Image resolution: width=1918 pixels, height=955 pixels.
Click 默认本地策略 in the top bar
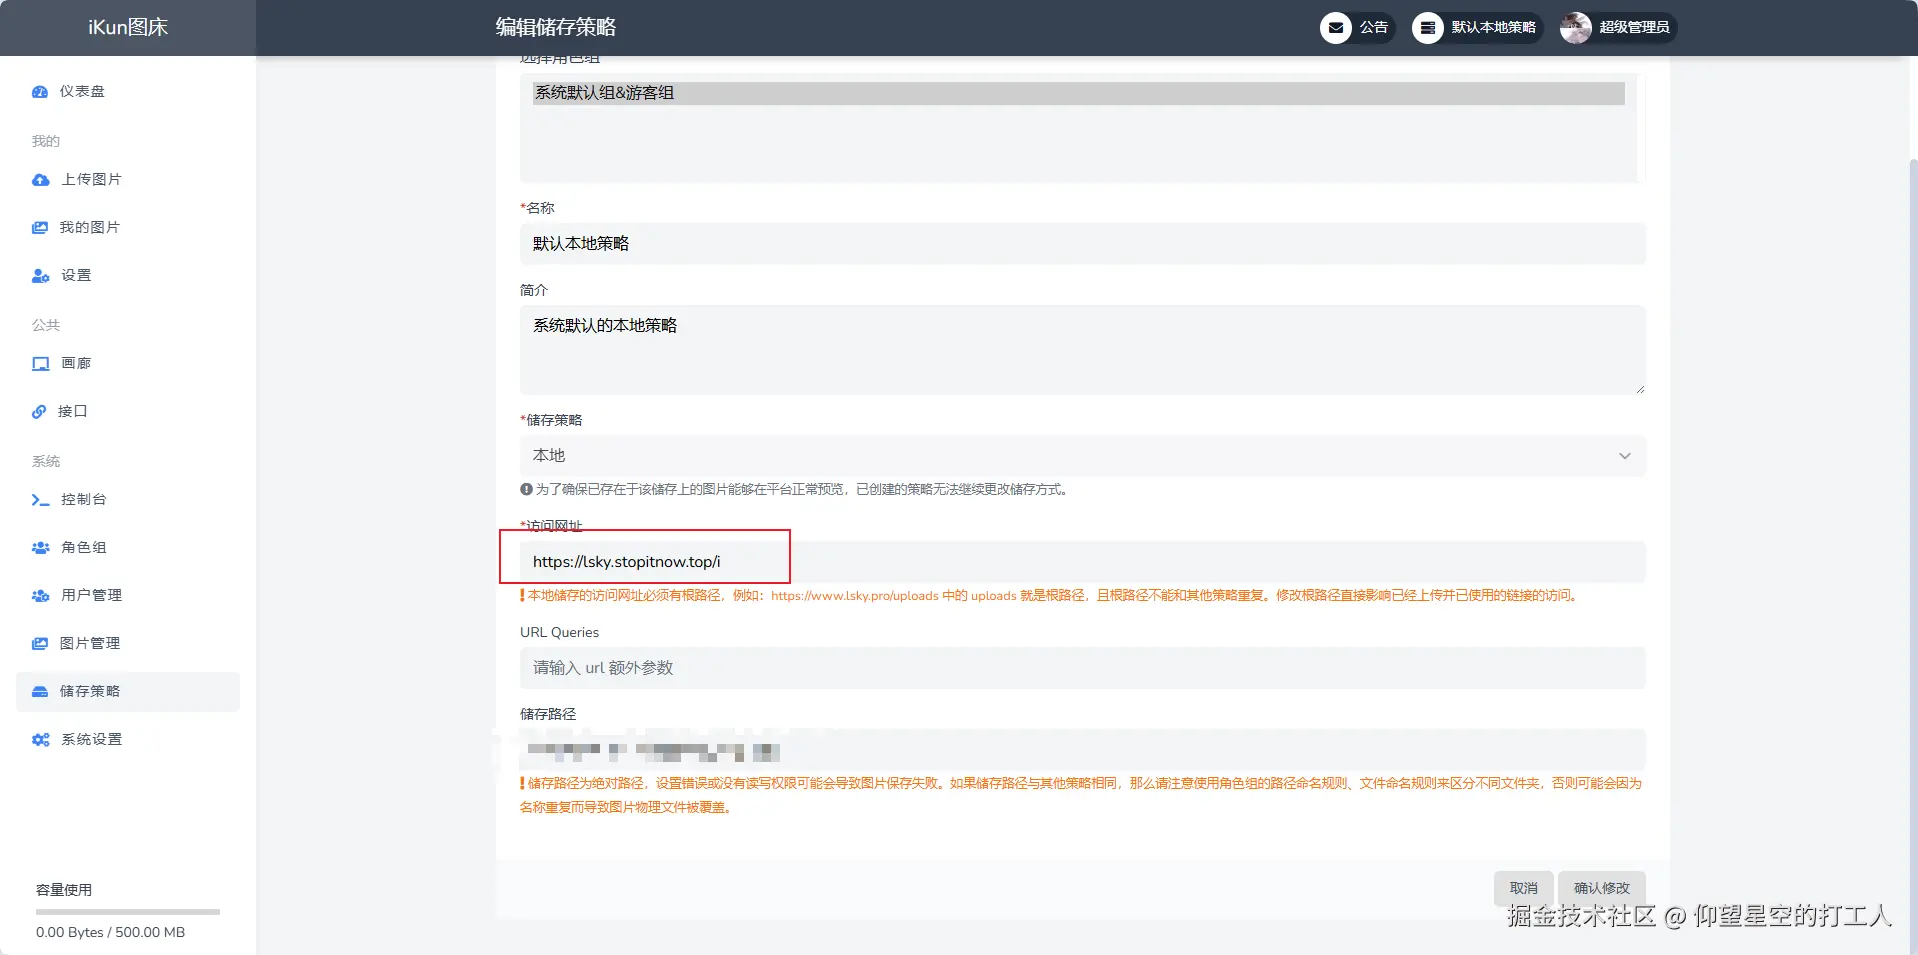coord(1477,28)
